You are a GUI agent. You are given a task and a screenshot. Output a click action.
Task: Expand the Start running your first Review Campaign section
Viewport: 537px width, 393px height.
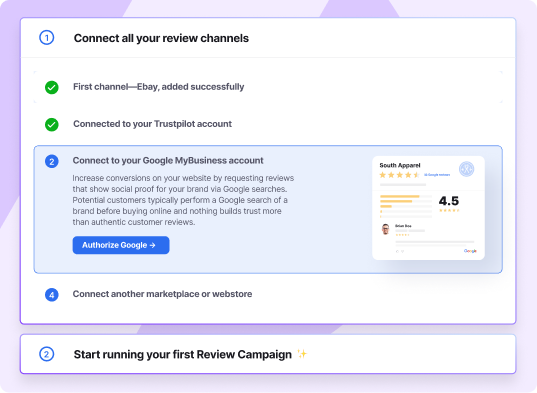click(x=268, y=354)
